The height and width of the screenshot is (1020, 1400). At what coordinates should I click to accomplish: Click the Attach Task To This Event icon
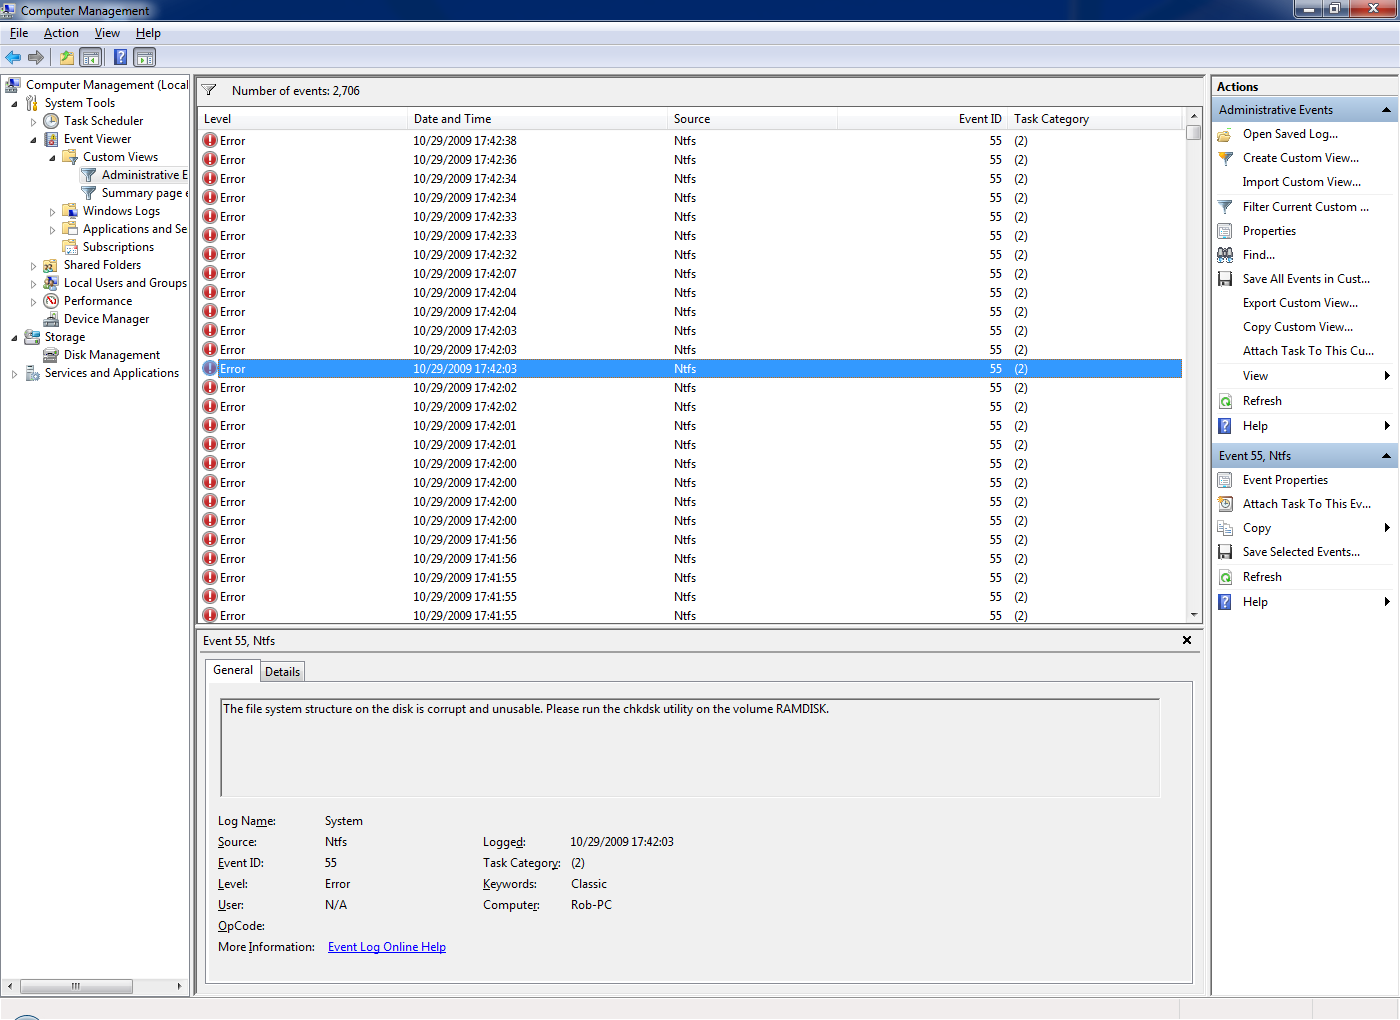(x=1225, y=504)
